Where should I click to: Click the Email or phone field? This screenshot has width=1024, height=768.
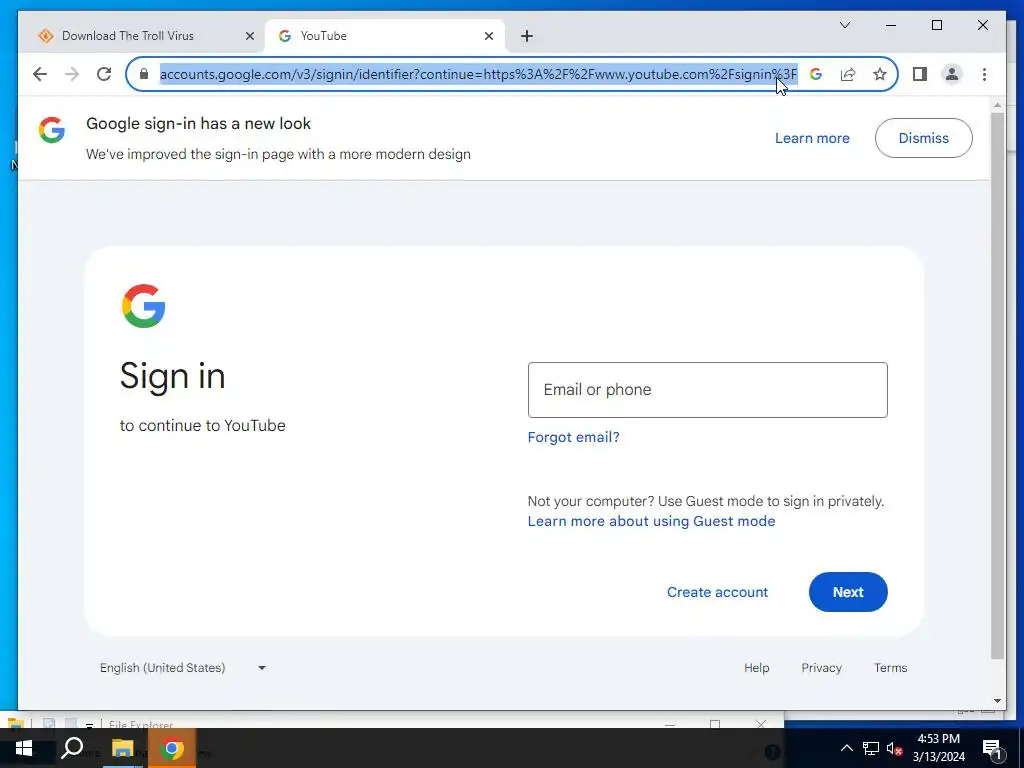pyautogui.click(x=707, y=390)
